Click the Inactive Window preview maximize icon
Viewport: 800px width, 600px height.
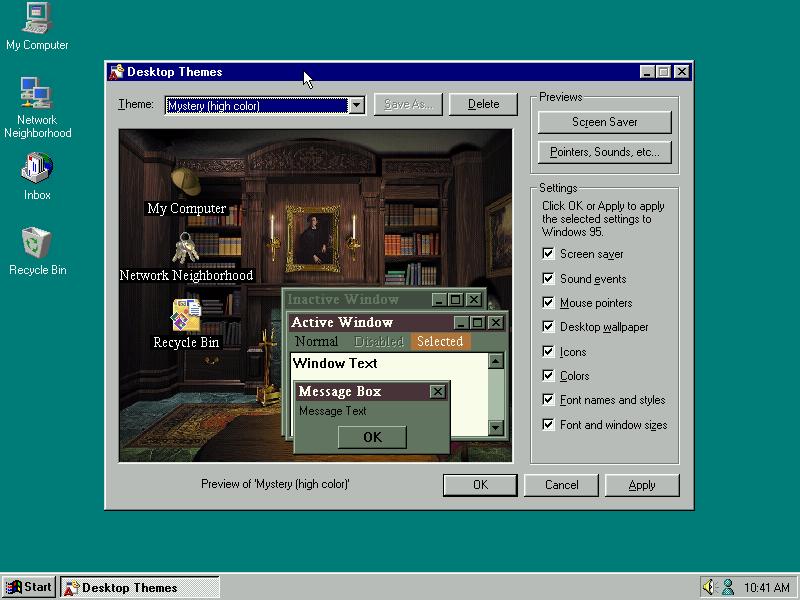tap(456, 299)
